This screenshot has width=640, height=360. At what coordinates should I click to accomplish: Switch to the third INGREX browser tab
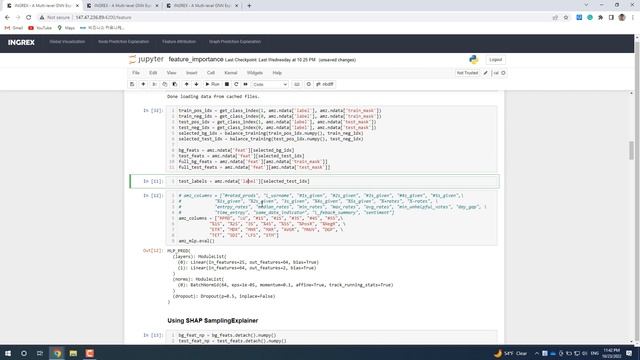pyautogui.click(x=202, y=6)
